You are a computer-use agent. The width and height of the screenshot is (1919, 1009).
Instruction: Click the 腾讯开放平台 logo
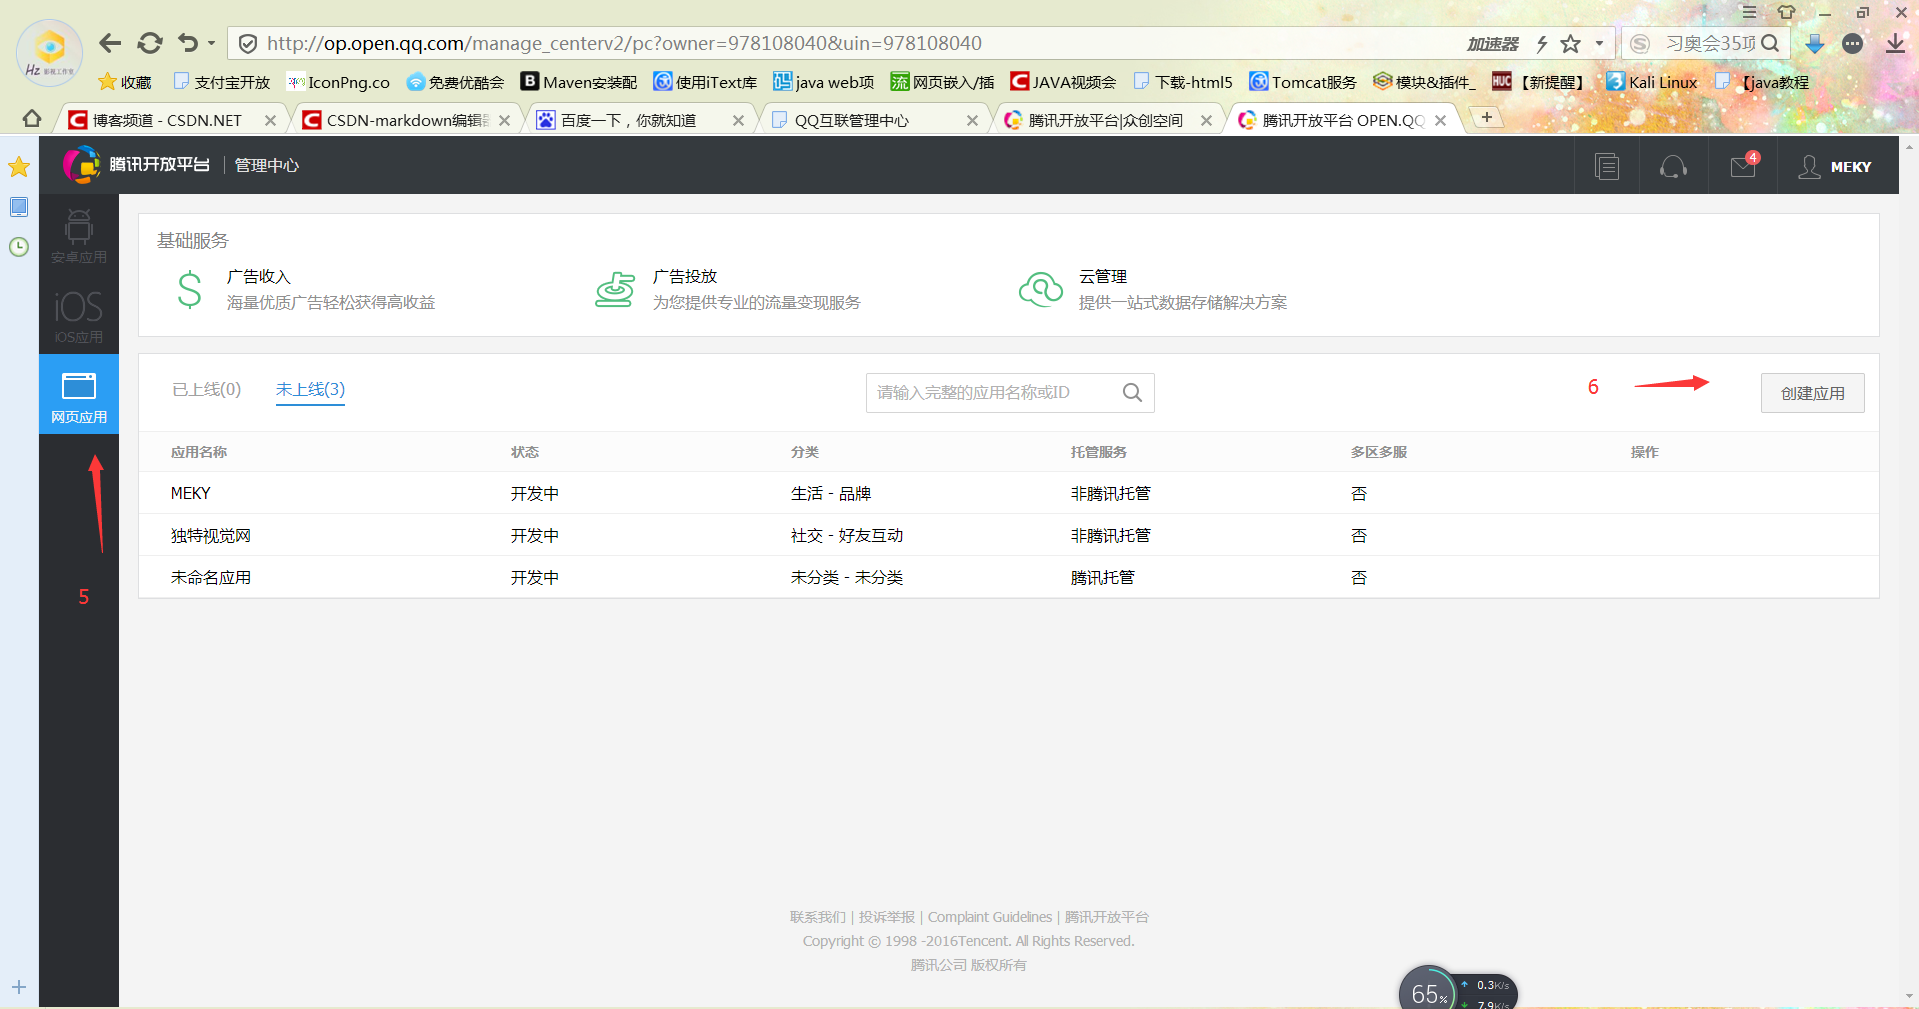[137, 165]
